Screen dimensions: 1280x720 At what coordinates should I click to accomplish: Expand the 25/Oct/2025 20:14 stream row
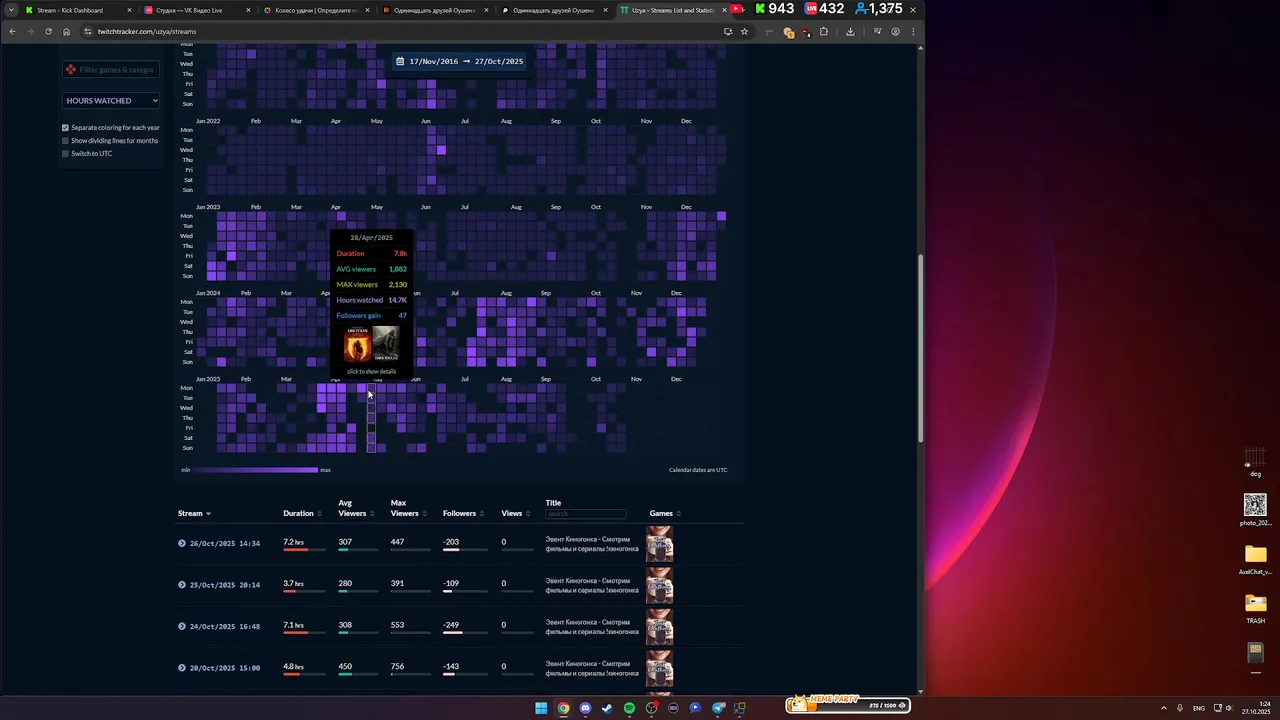pos(182,585)
